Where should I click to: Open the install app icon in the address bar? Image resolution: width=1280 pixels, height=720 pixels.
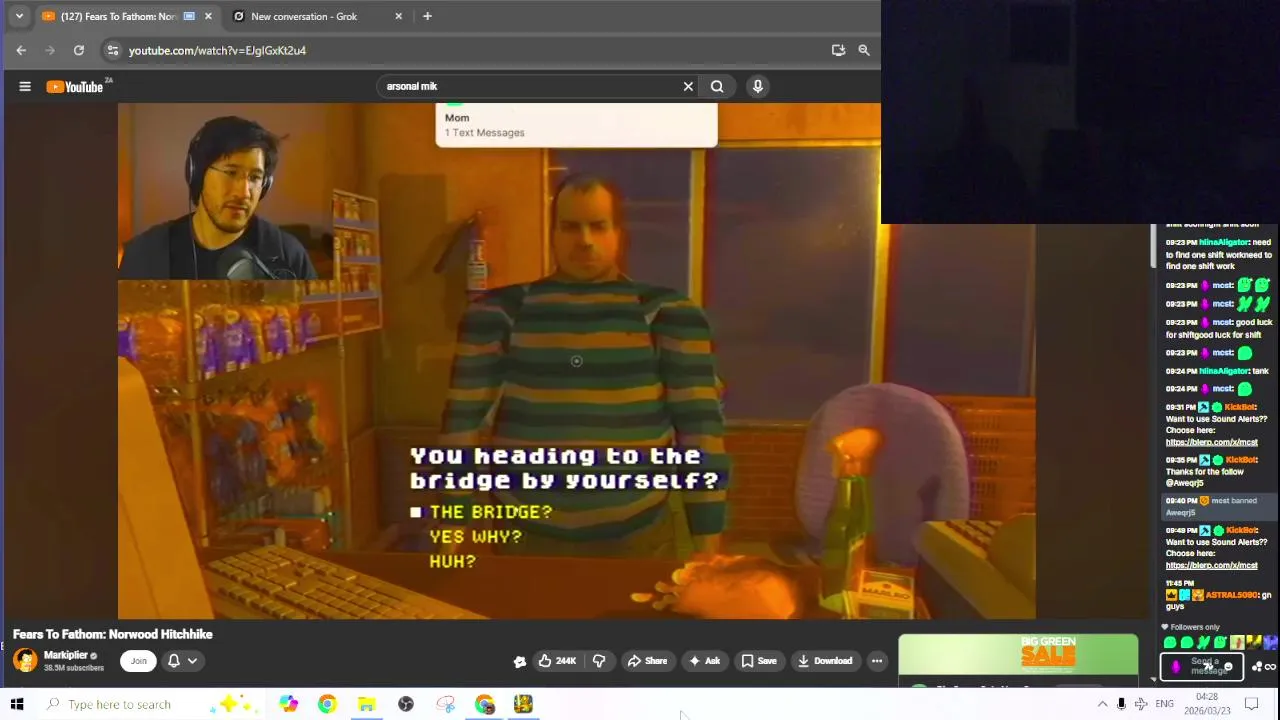click(x=838, y=50)
